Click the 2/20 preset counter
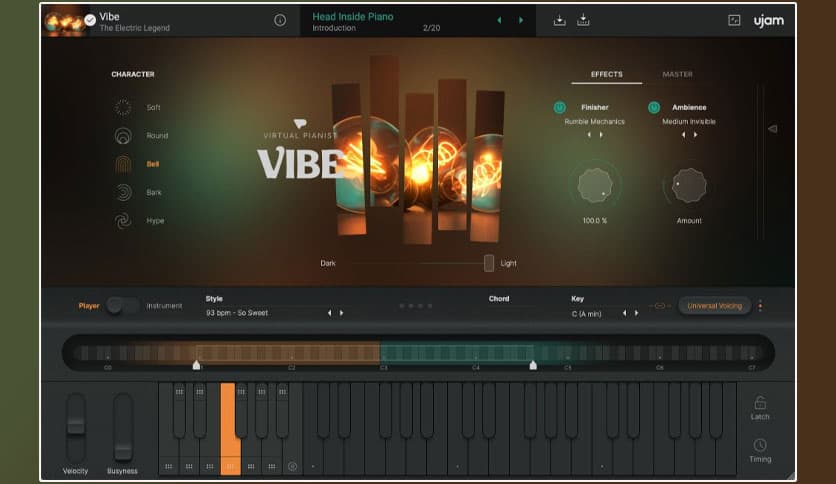The image size is (836, 484). pyautogui.click(x=431, y=28)
